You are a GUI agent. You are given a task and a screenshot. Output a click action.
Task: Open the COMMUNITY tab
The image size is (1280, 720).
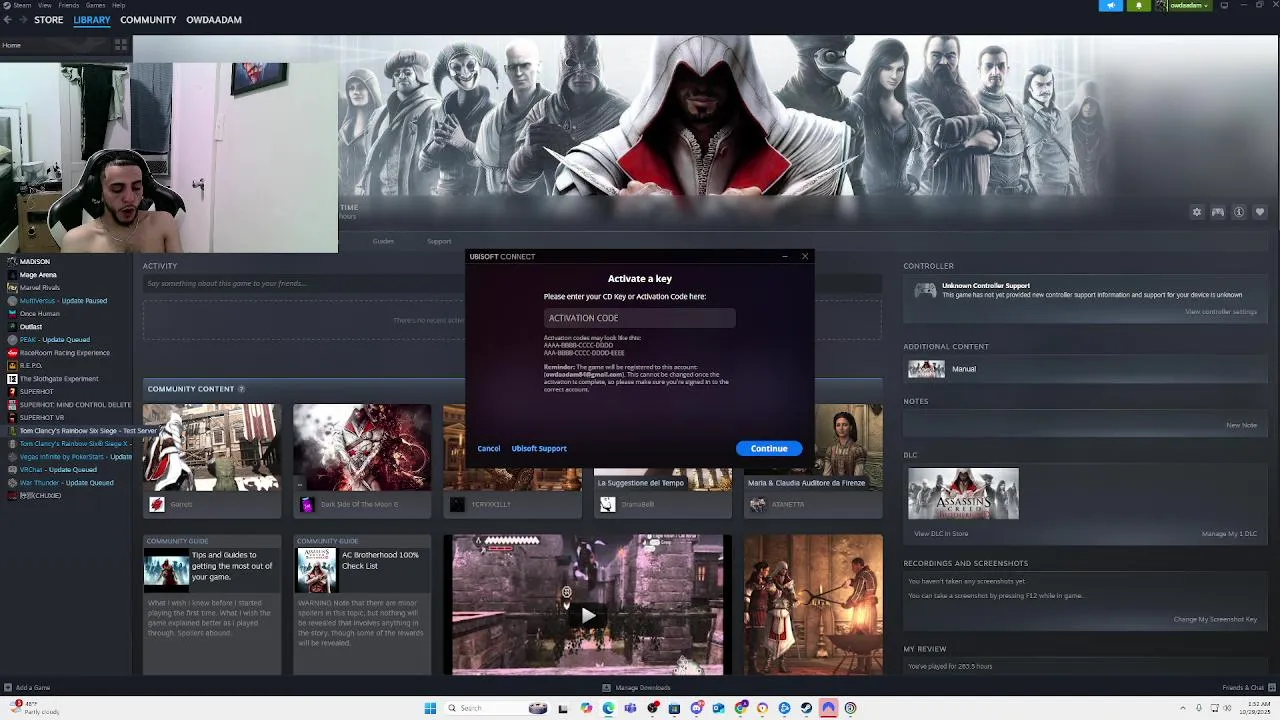148,20
